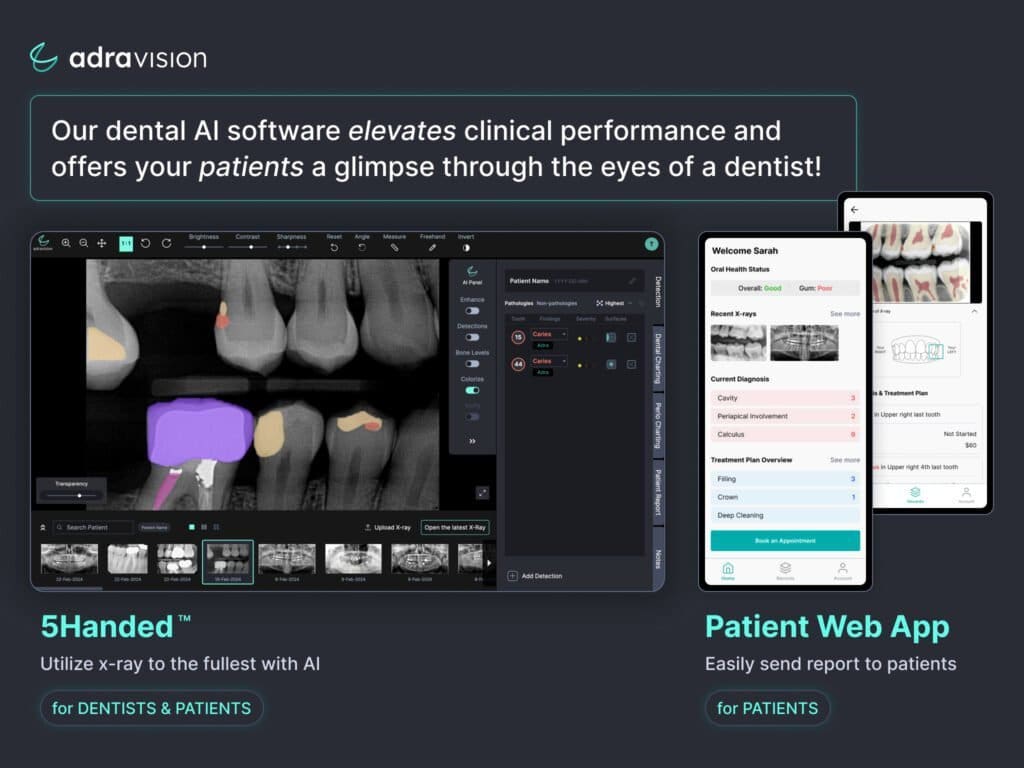Select the Angle tool
The width and height of the screenshot is (1024, 768).
[x=362, y=248]
